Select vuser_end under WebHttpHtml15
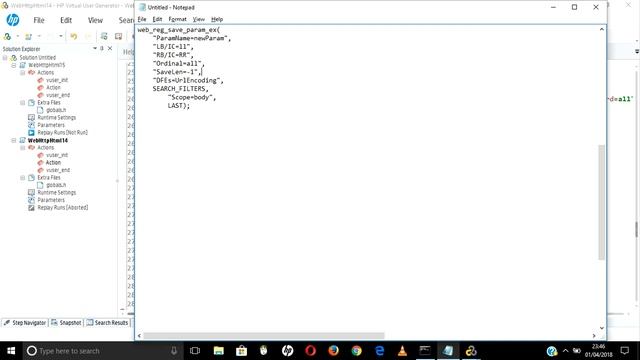Image resolution: width=640 pixels, height=360 pixels. [58, 95]
